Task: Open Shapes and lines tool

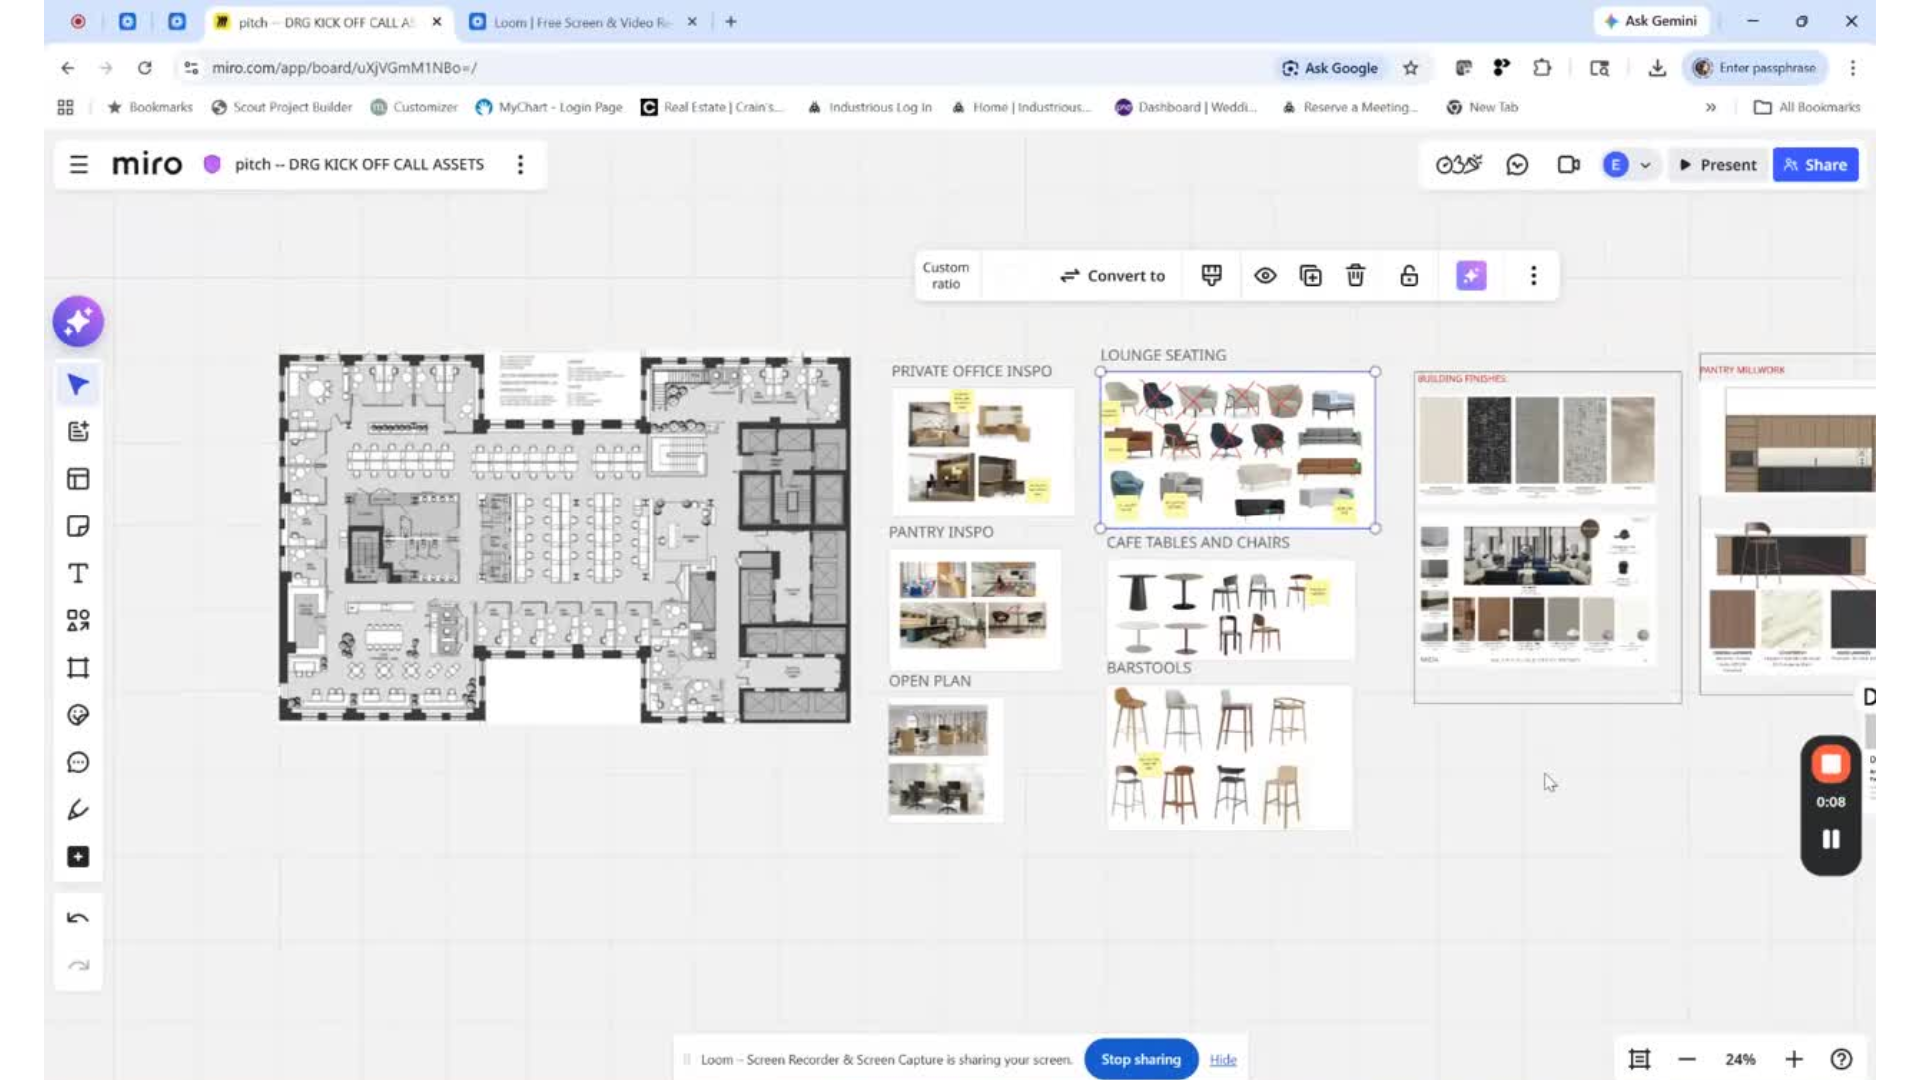Action: [78, 621]
